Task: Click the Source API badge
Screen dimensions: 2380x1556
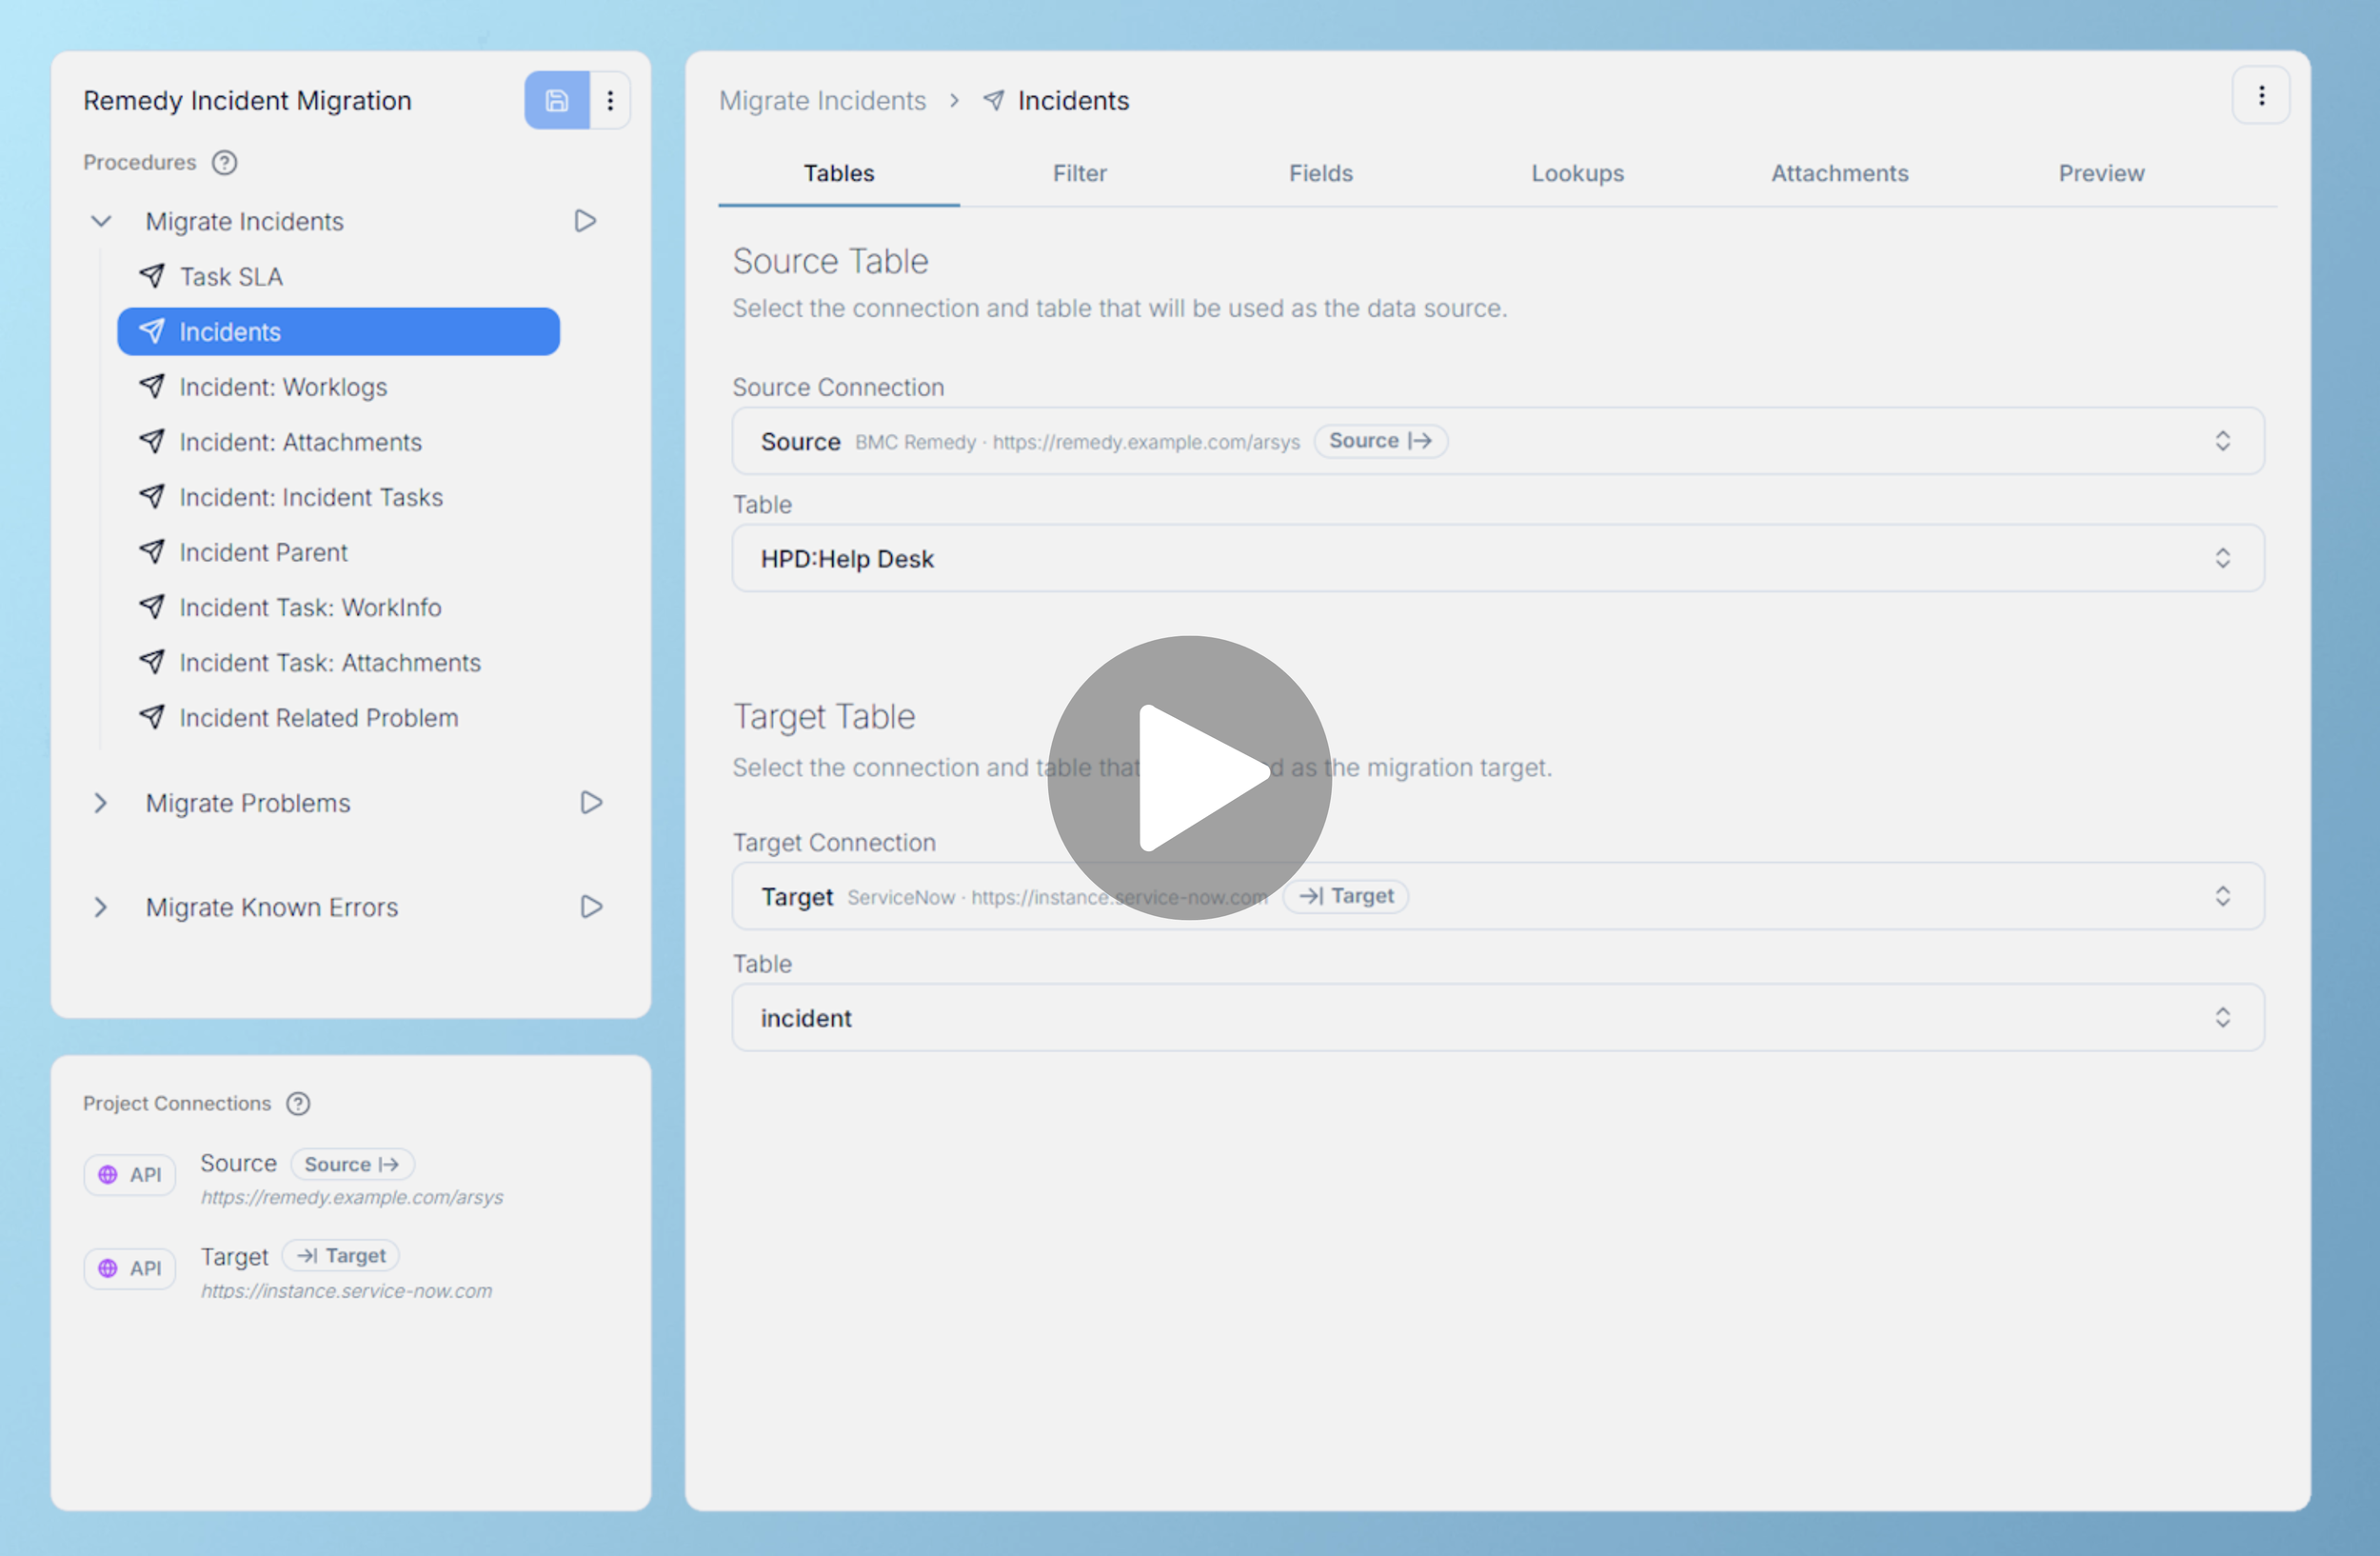Action: (x=130, y=1175)
